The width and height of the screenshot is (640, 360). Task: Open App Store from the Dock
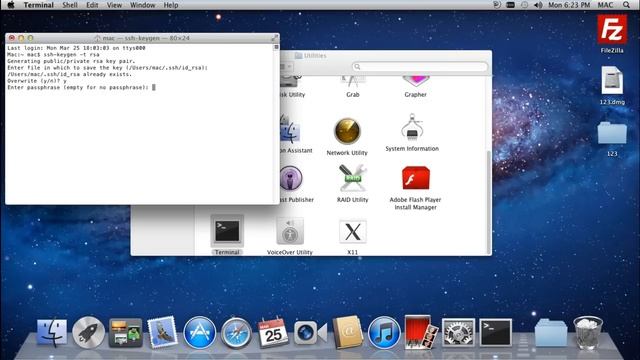(199, 333)
